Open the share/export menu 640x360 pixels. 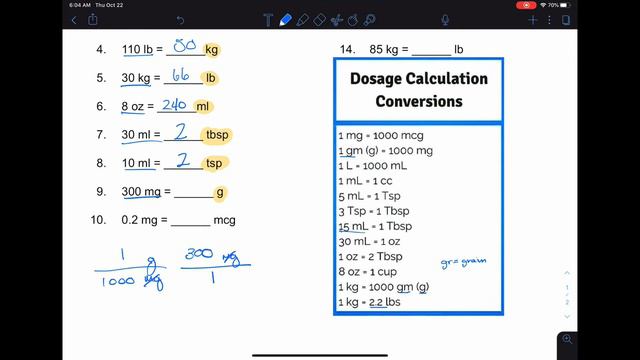coord(93,19)
